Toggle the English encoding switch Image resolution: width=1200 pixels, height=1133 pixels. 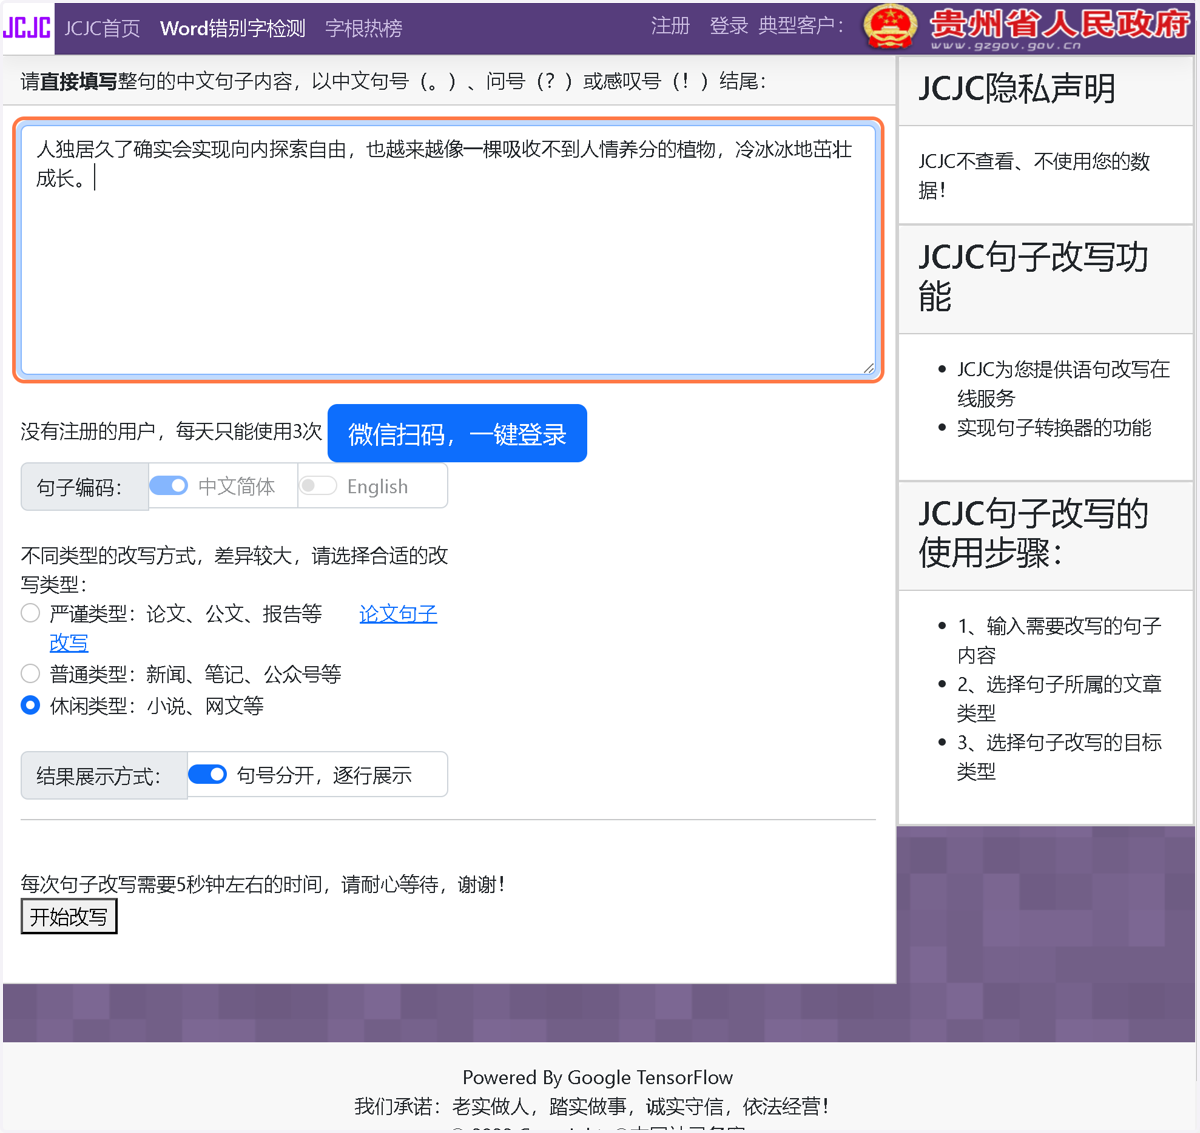tap(318, 485)
